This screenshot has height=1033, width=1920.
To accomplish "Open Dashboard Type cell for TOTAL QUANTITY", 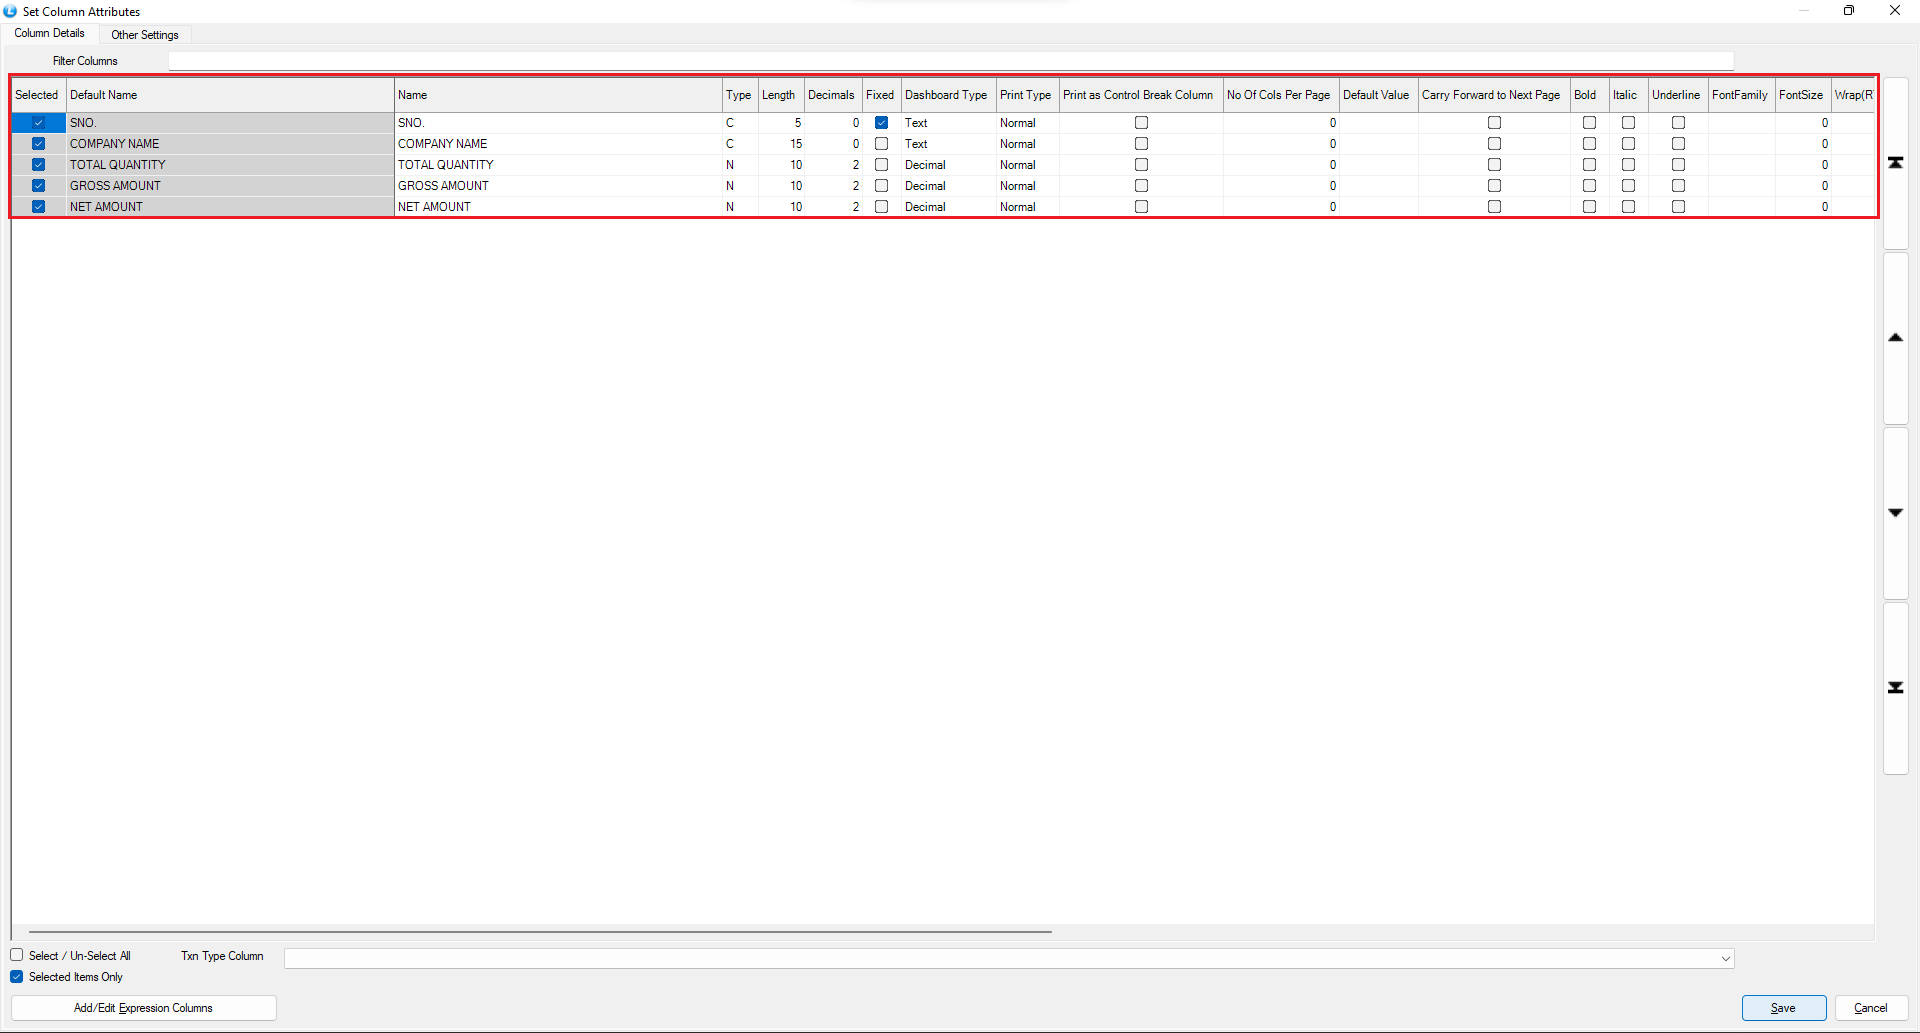I will tap(946, 165).
